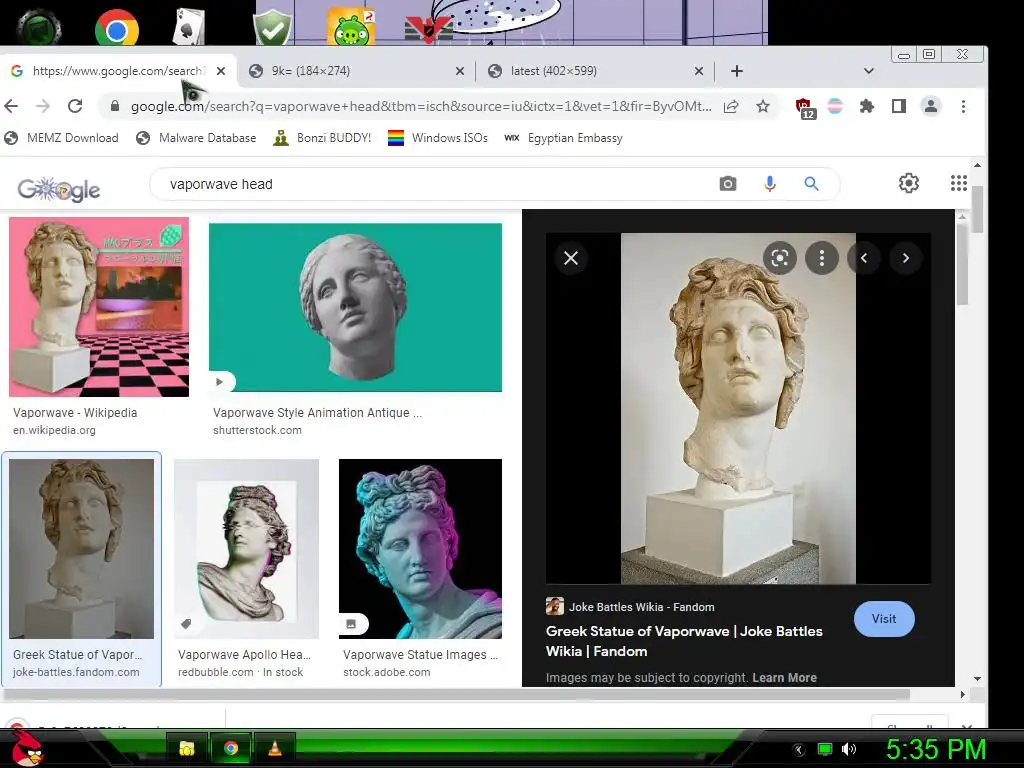
Task: Open the teal Shutterstock statue video thumbnail
Action: pyautogui.click(x=355, y=308)
